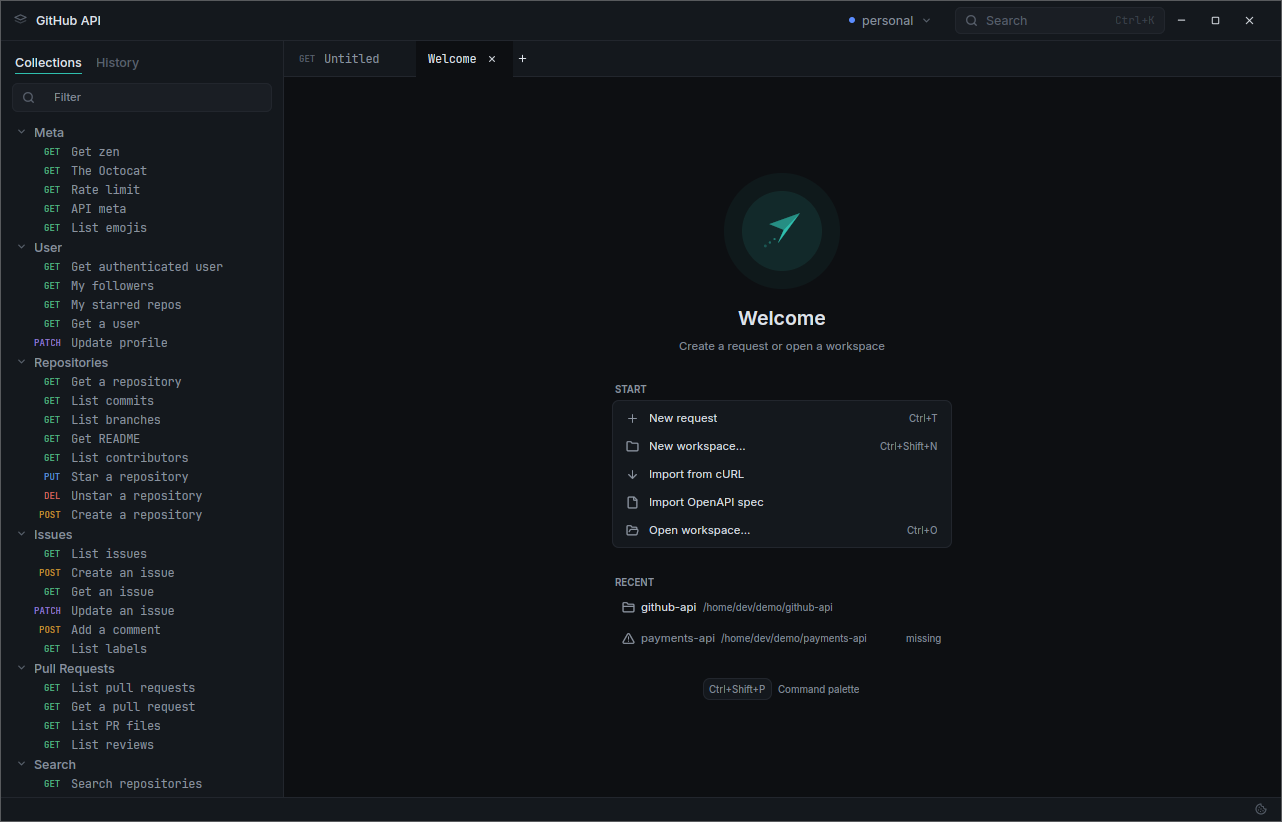Choose Import from cURL
This screenshot has height=822, width=1282.
pos(782,474)
